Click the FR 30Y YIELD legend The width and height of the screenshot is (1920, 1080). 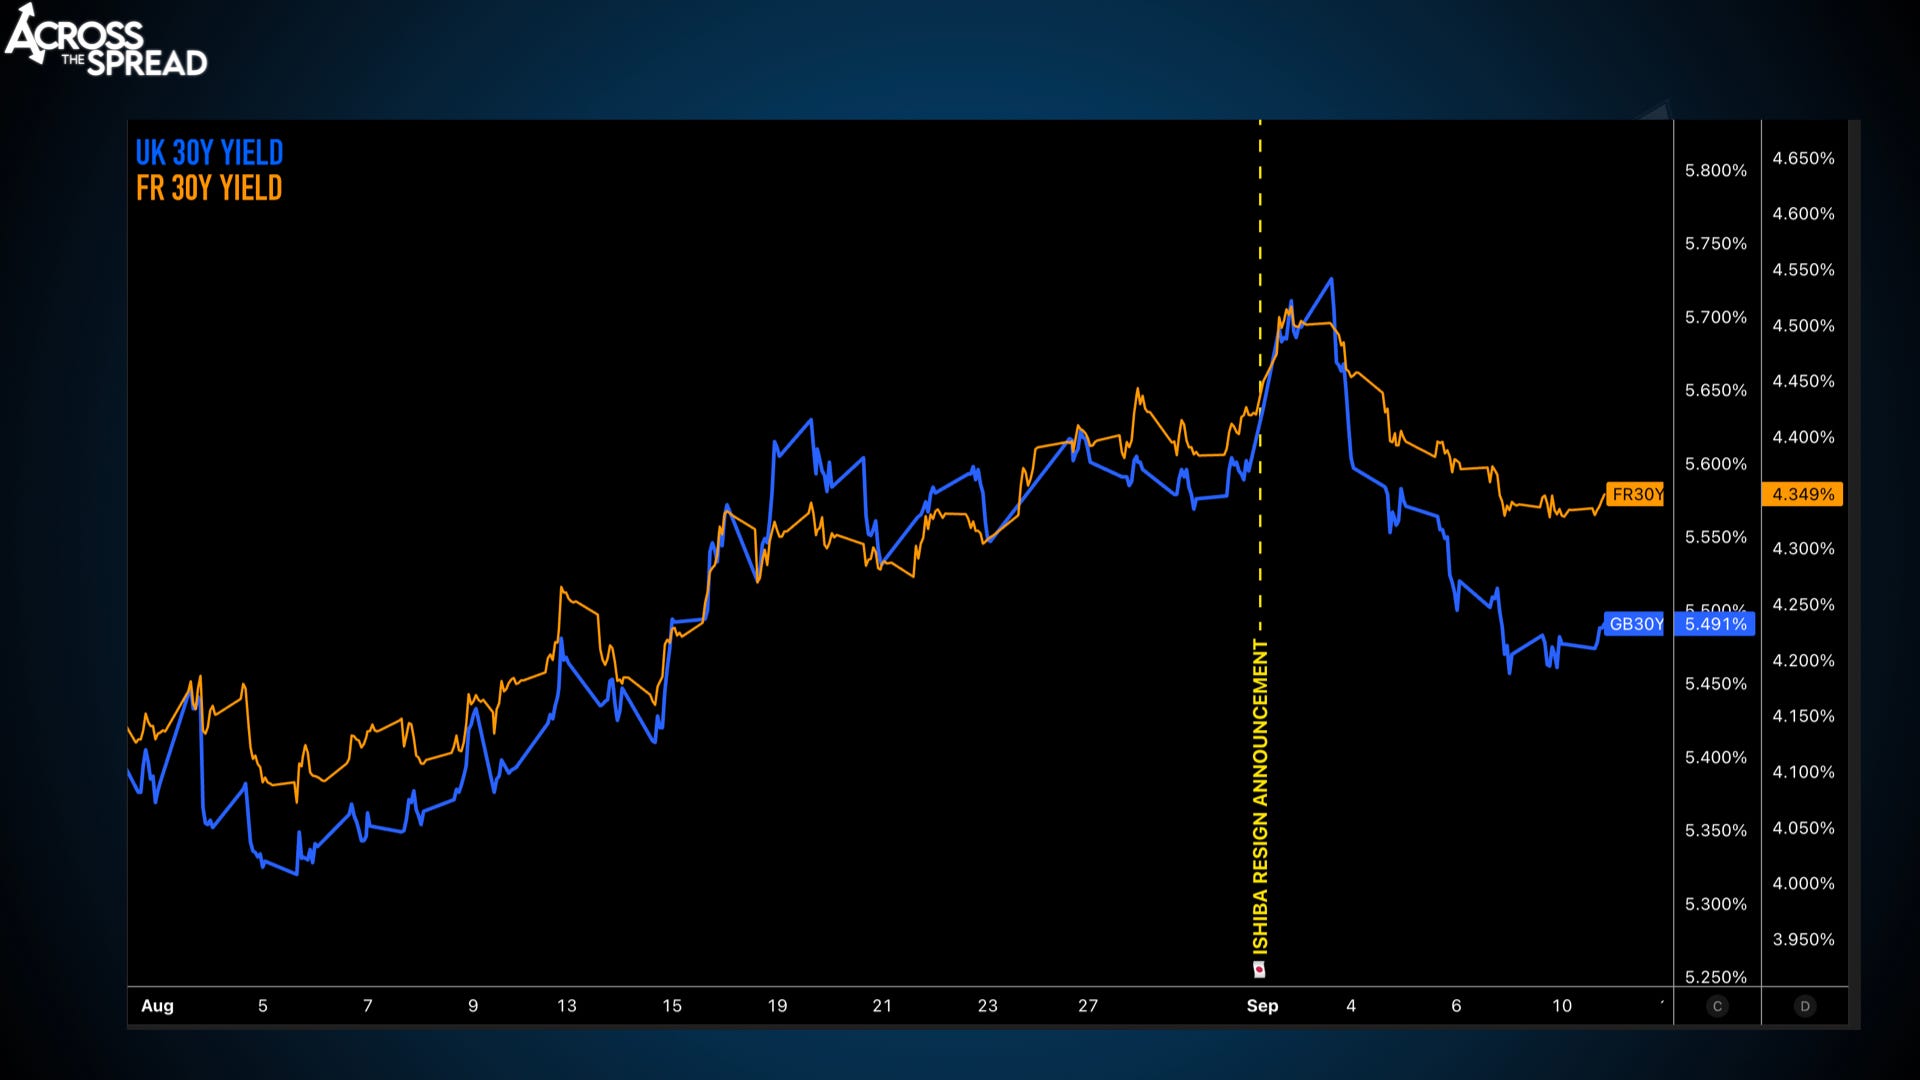tap(209, 188)
